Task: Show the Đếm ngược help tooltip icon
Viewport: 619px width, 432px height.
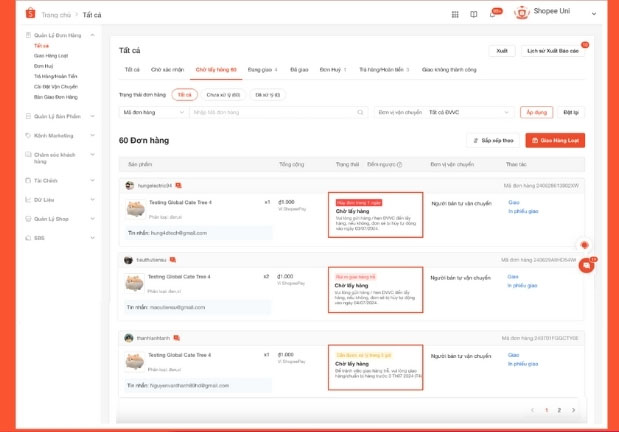Action: (x=400, y=165)
